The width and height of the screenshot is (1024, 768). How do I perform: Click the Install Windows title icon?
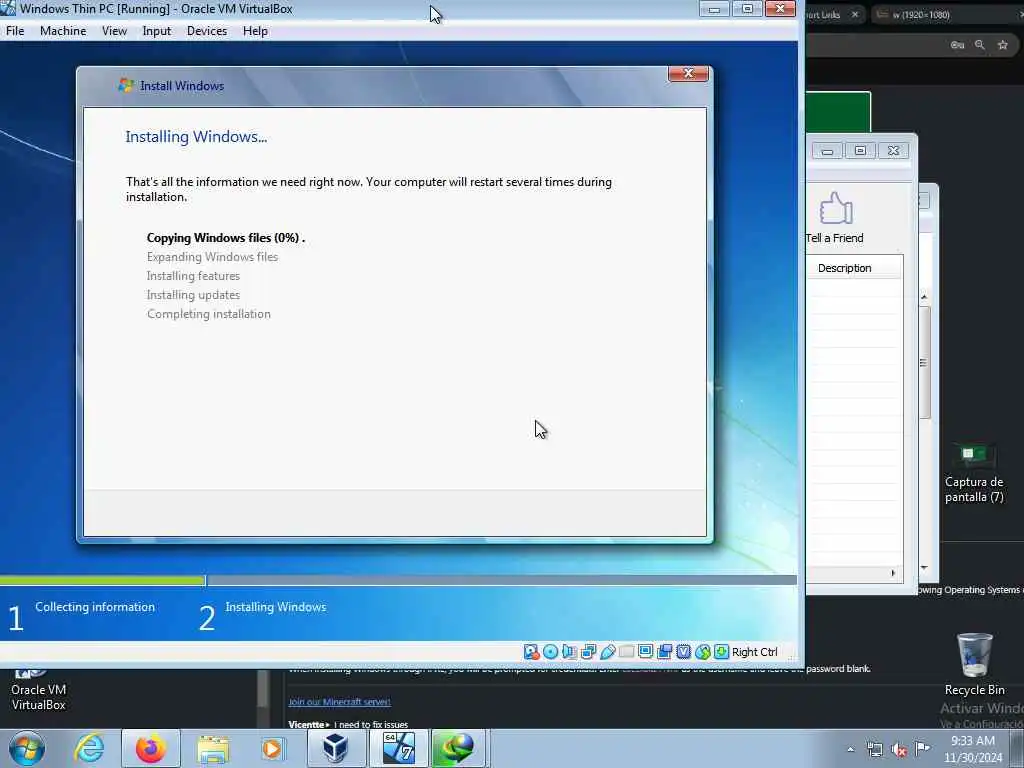[125, 85]
